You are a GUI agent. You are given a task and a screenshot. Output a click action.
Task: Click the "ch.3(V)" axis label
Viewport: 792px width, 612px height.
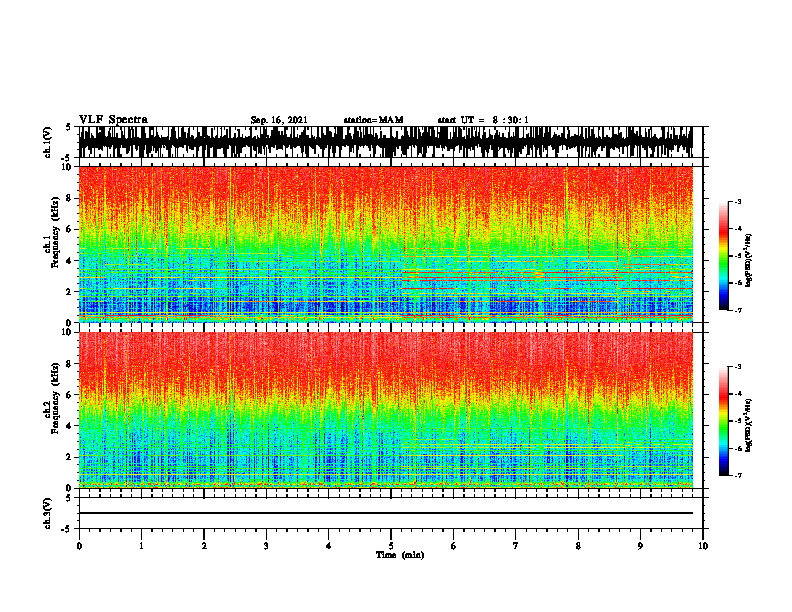[48, 513]
